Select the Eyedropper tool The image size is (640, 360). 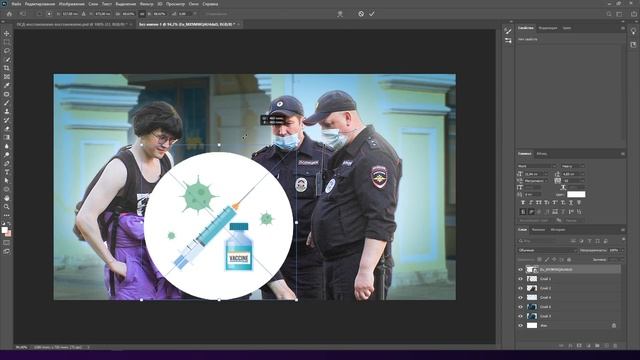click(x=7, y=85)
